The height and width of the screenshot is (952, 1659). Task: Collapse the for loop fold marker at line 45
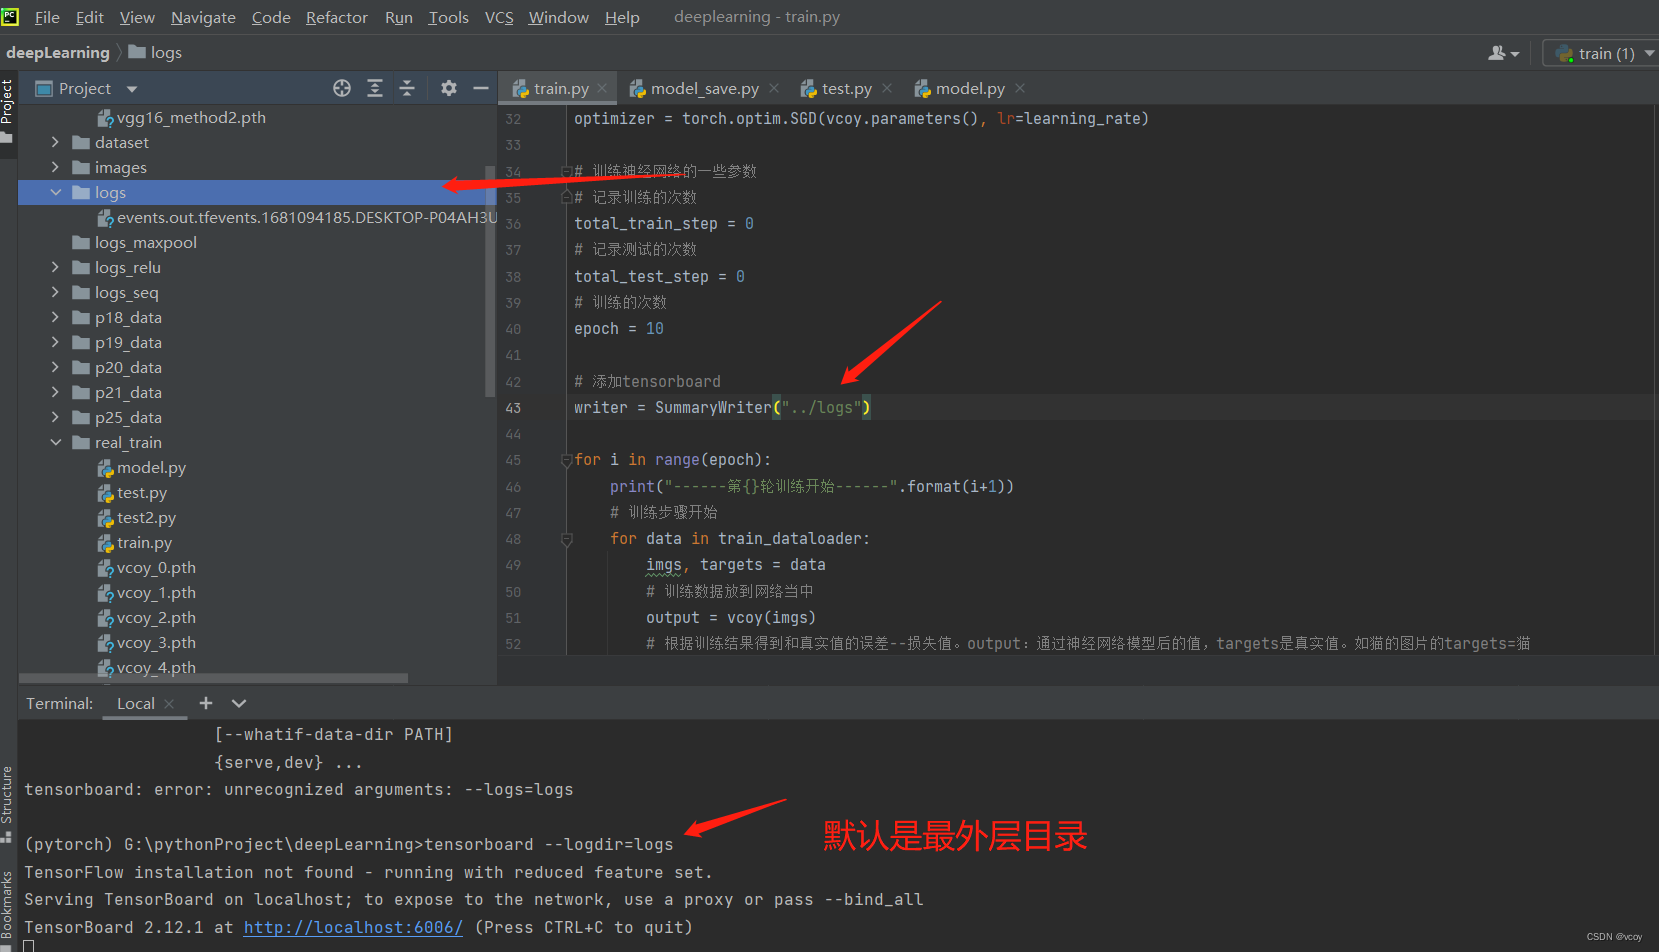[566, 460]
